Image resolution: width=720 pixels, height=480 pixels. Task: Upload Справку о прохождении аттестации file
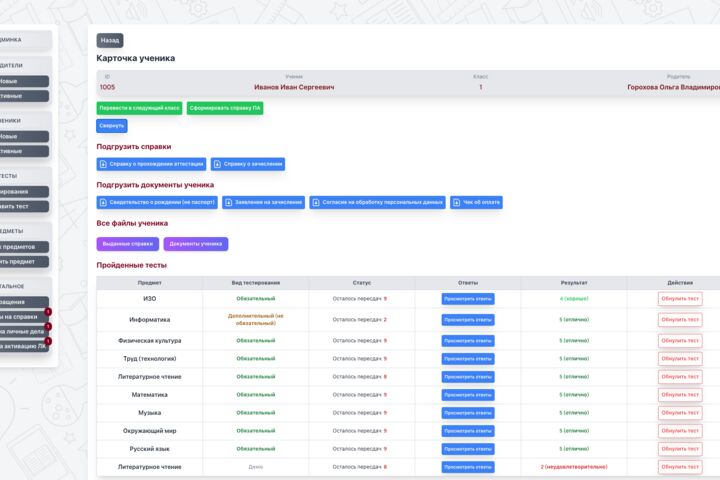click(151, 164)
